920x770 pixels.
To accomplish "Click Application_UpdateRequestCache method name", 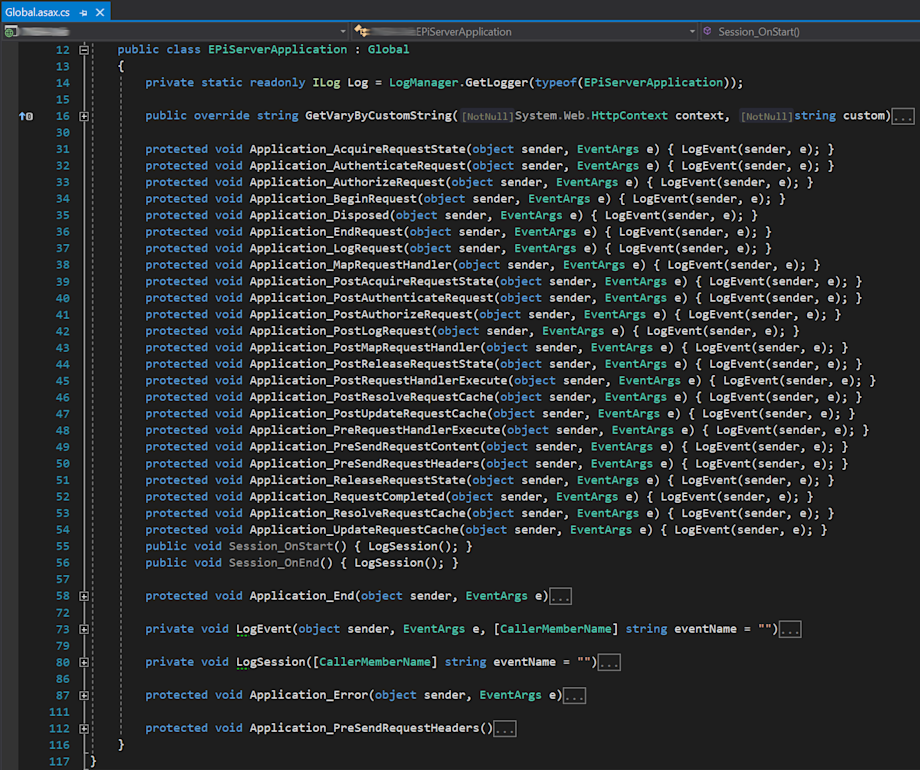I will tap(354, 530).
